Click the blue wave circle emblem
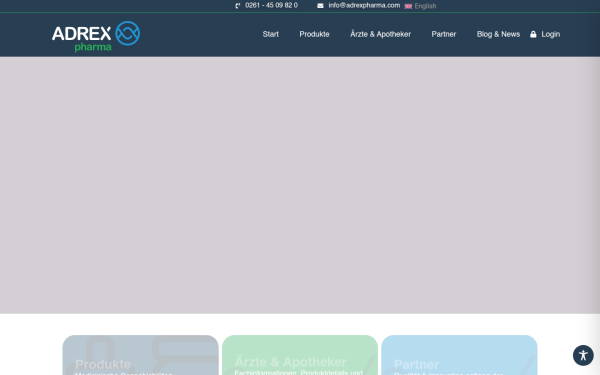Screen dimensions: 600x375 pyautogui.click(x=128, y=33)
